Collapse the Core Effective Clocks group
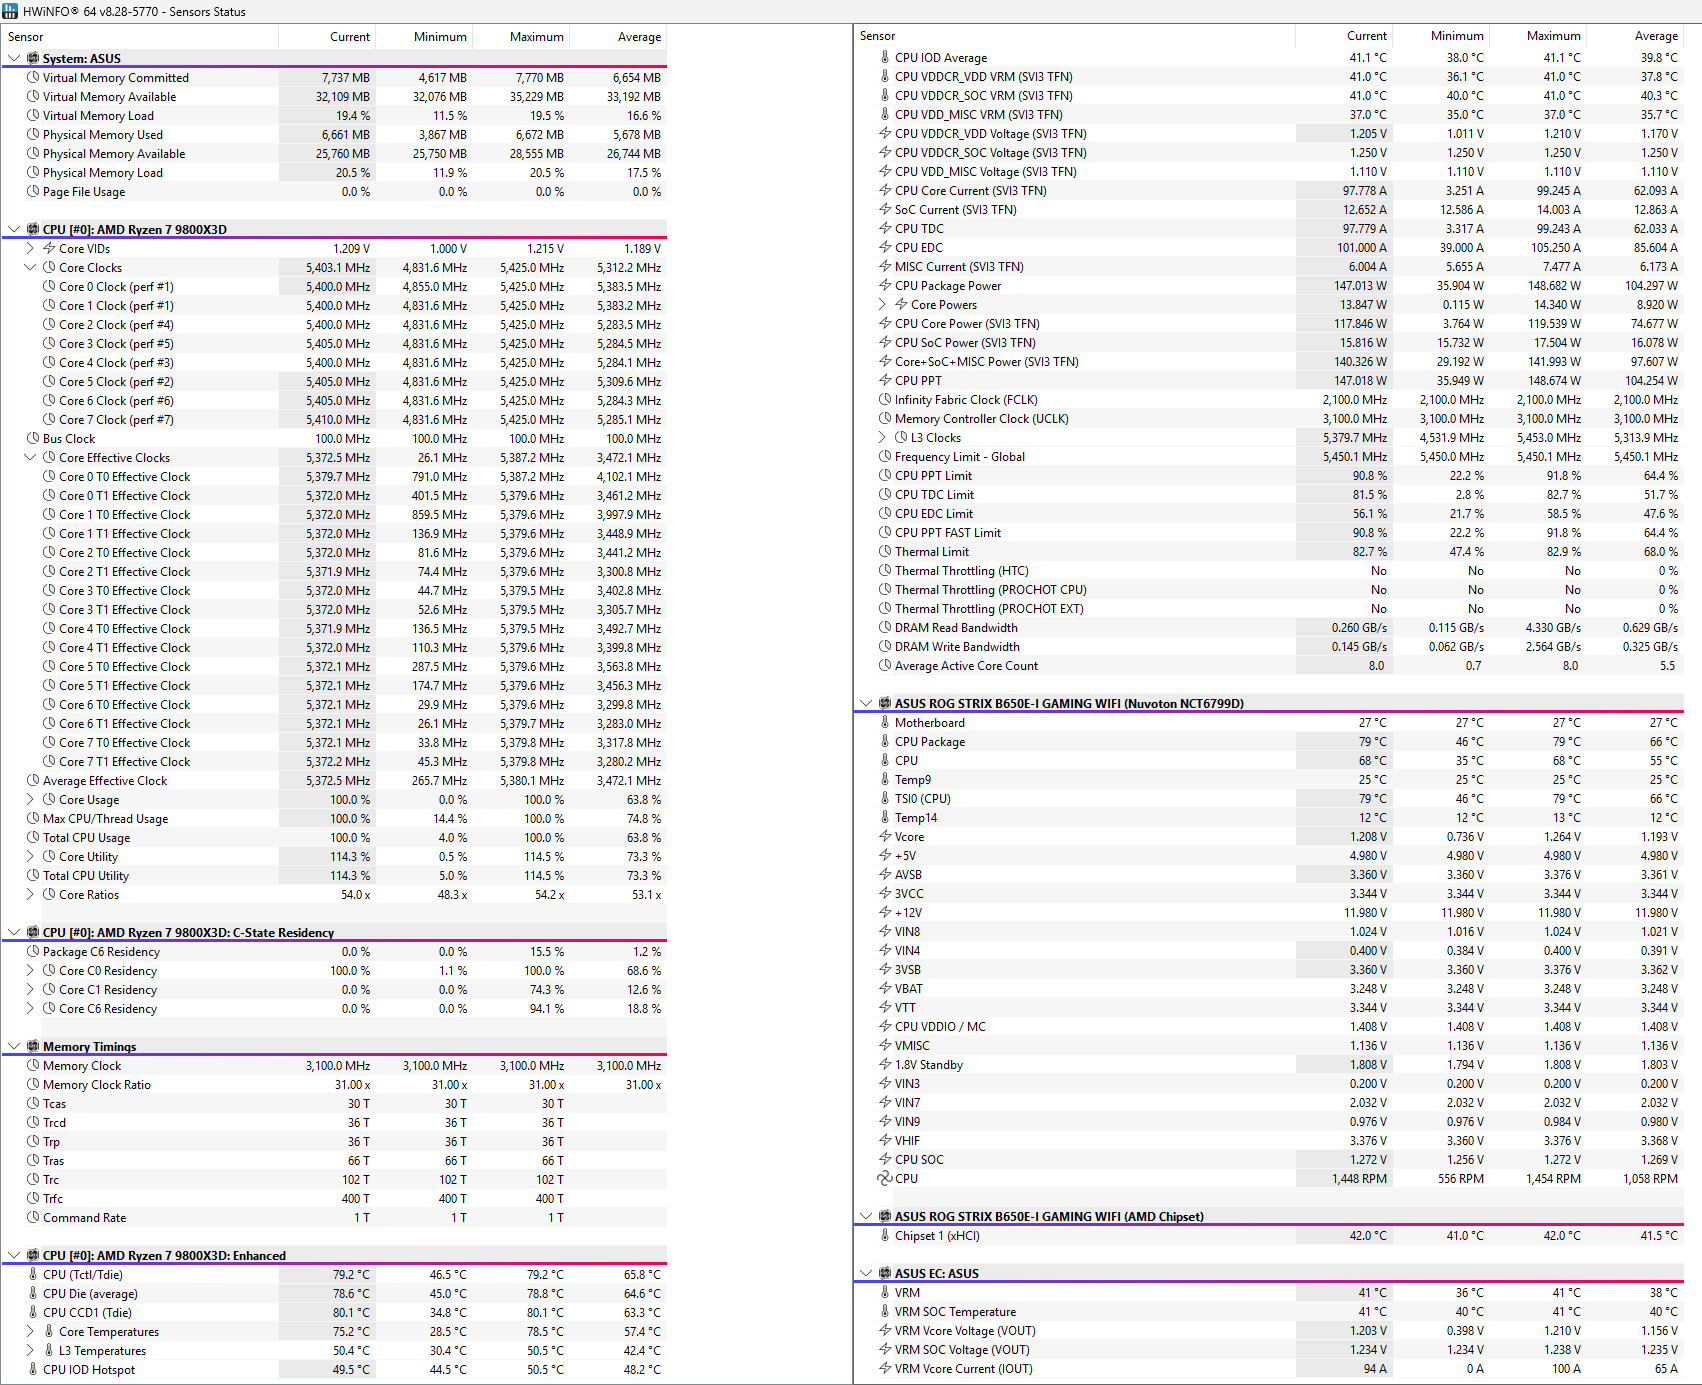The width and height of the screenshot is (1702, 1385). (x=30, y=458)
